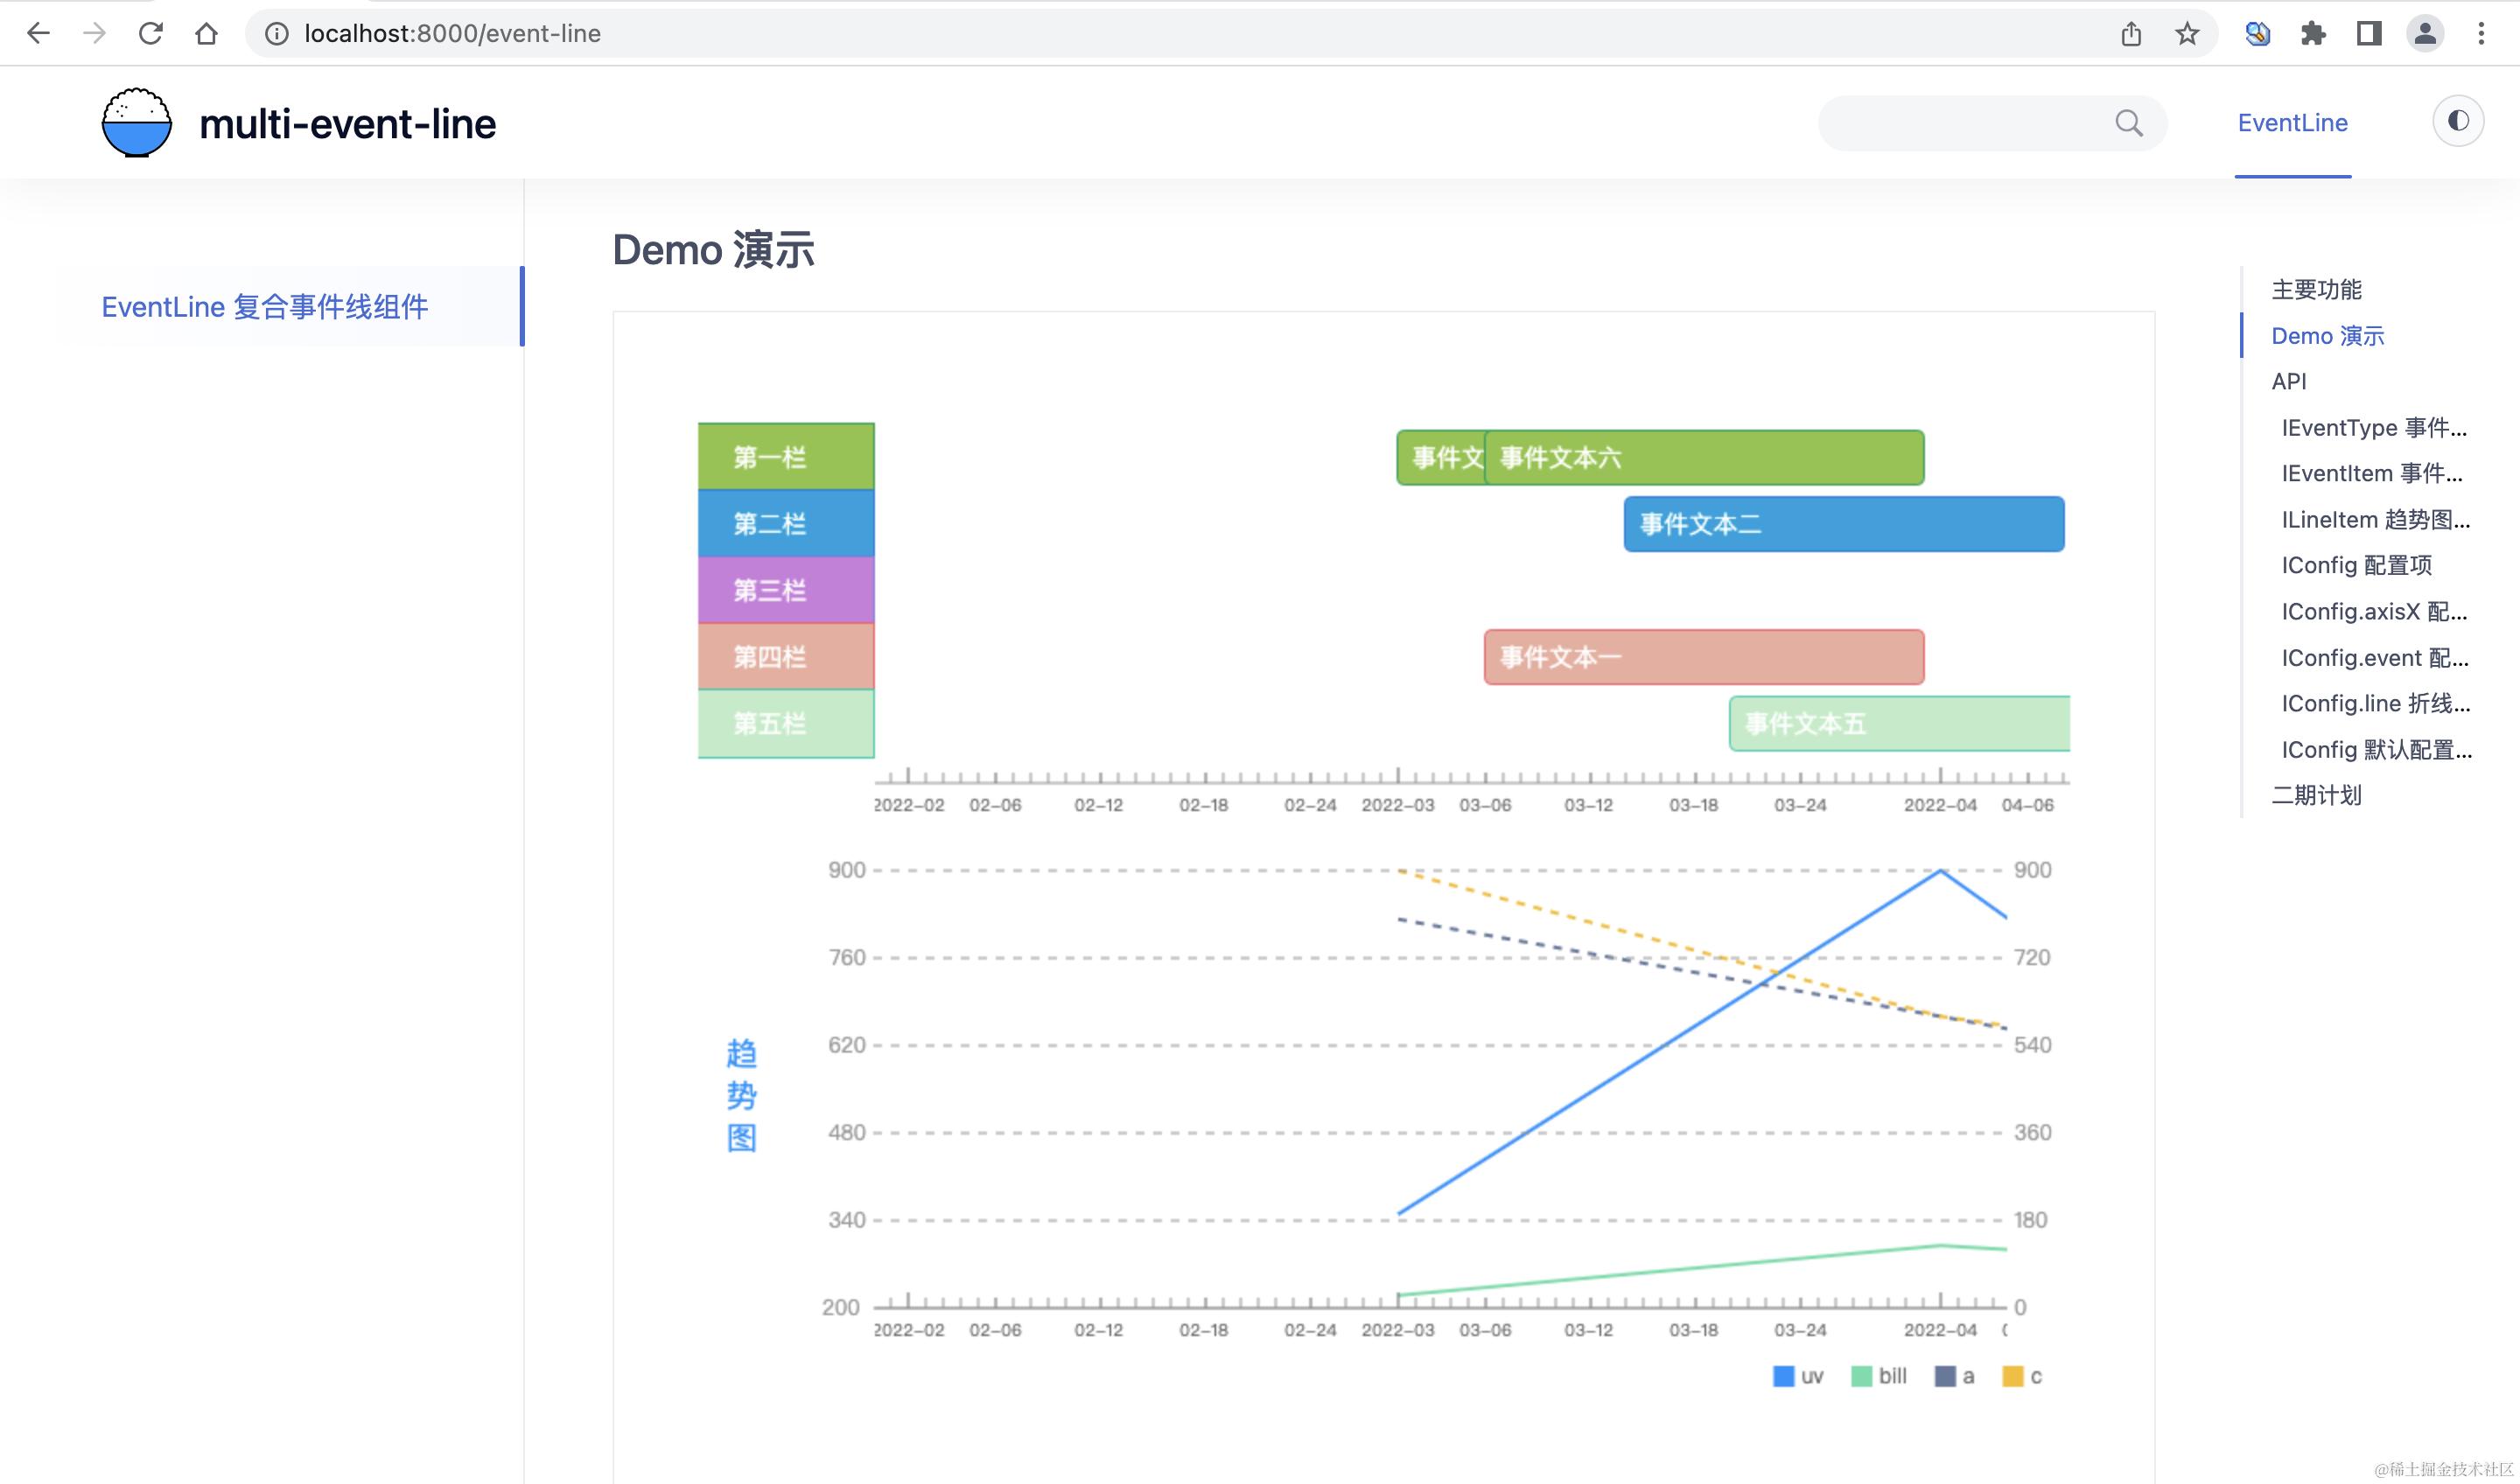Select the 事件文本五 light green event bar
Image resolution: width=2520 pixels, height=1484 pixels.
tap(1899, 723)
